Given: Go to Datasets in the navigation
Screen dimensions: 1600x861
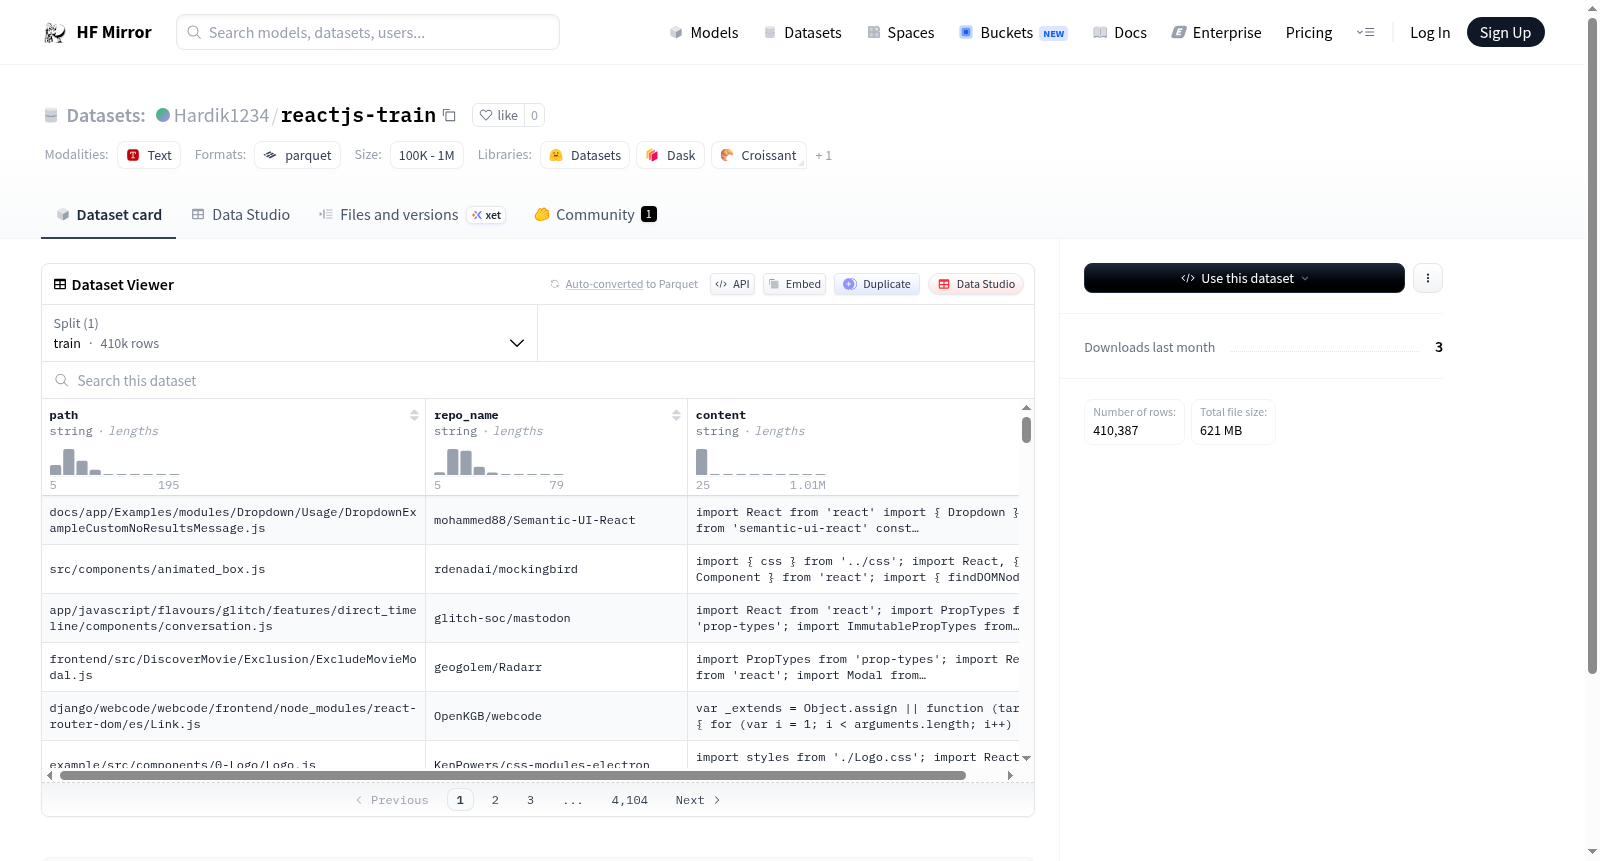Looking at the screenshot, I should pyautogui.click(x=803, y=33).
